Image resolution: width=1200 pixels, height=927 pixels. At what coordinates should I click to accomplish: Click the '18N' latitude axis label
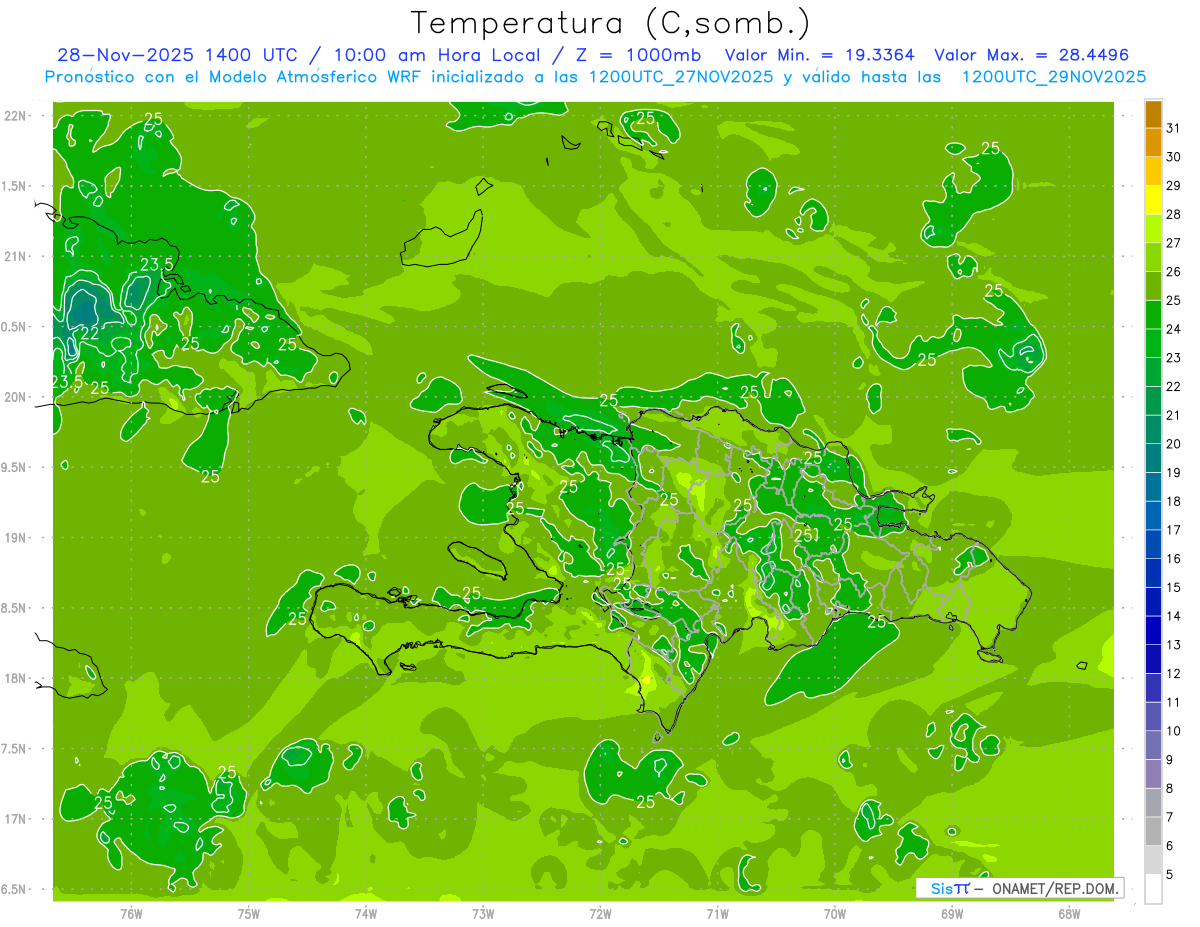[x=15, y=678]
